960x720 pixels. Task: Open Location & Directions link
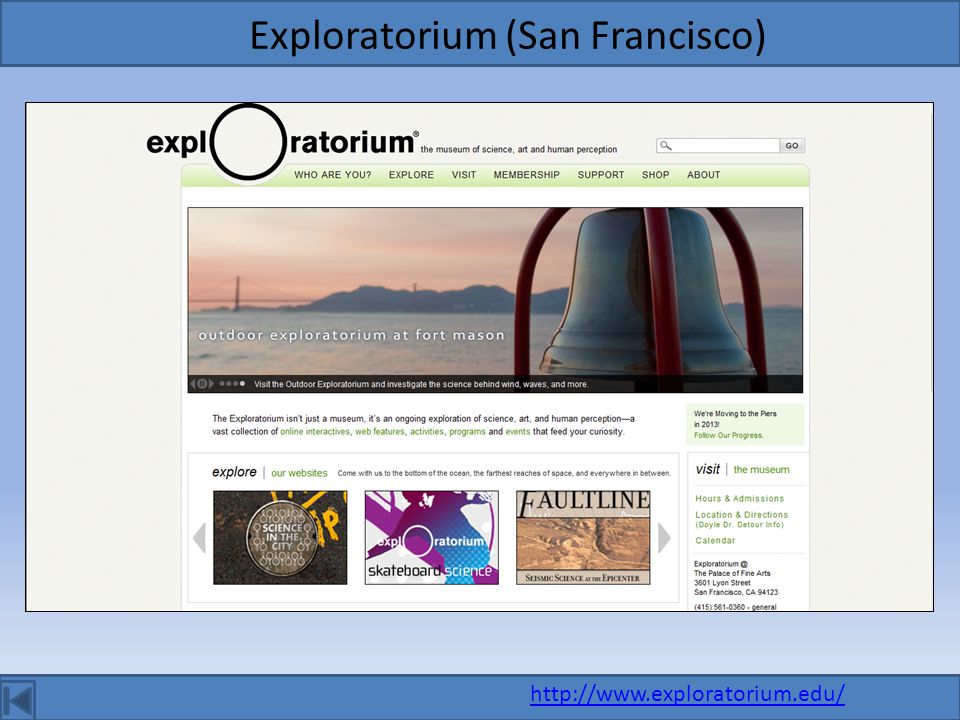pos(741,515)
